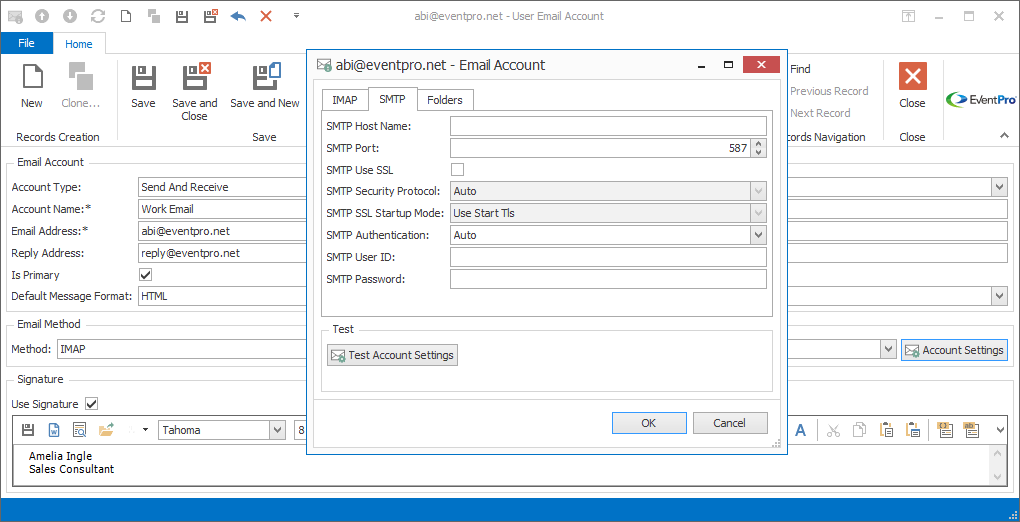The width and height of the screenshot is (1020, 522).
Task: Click the small clone icon in quick access toolbar
Action: (x=154, y=16)
